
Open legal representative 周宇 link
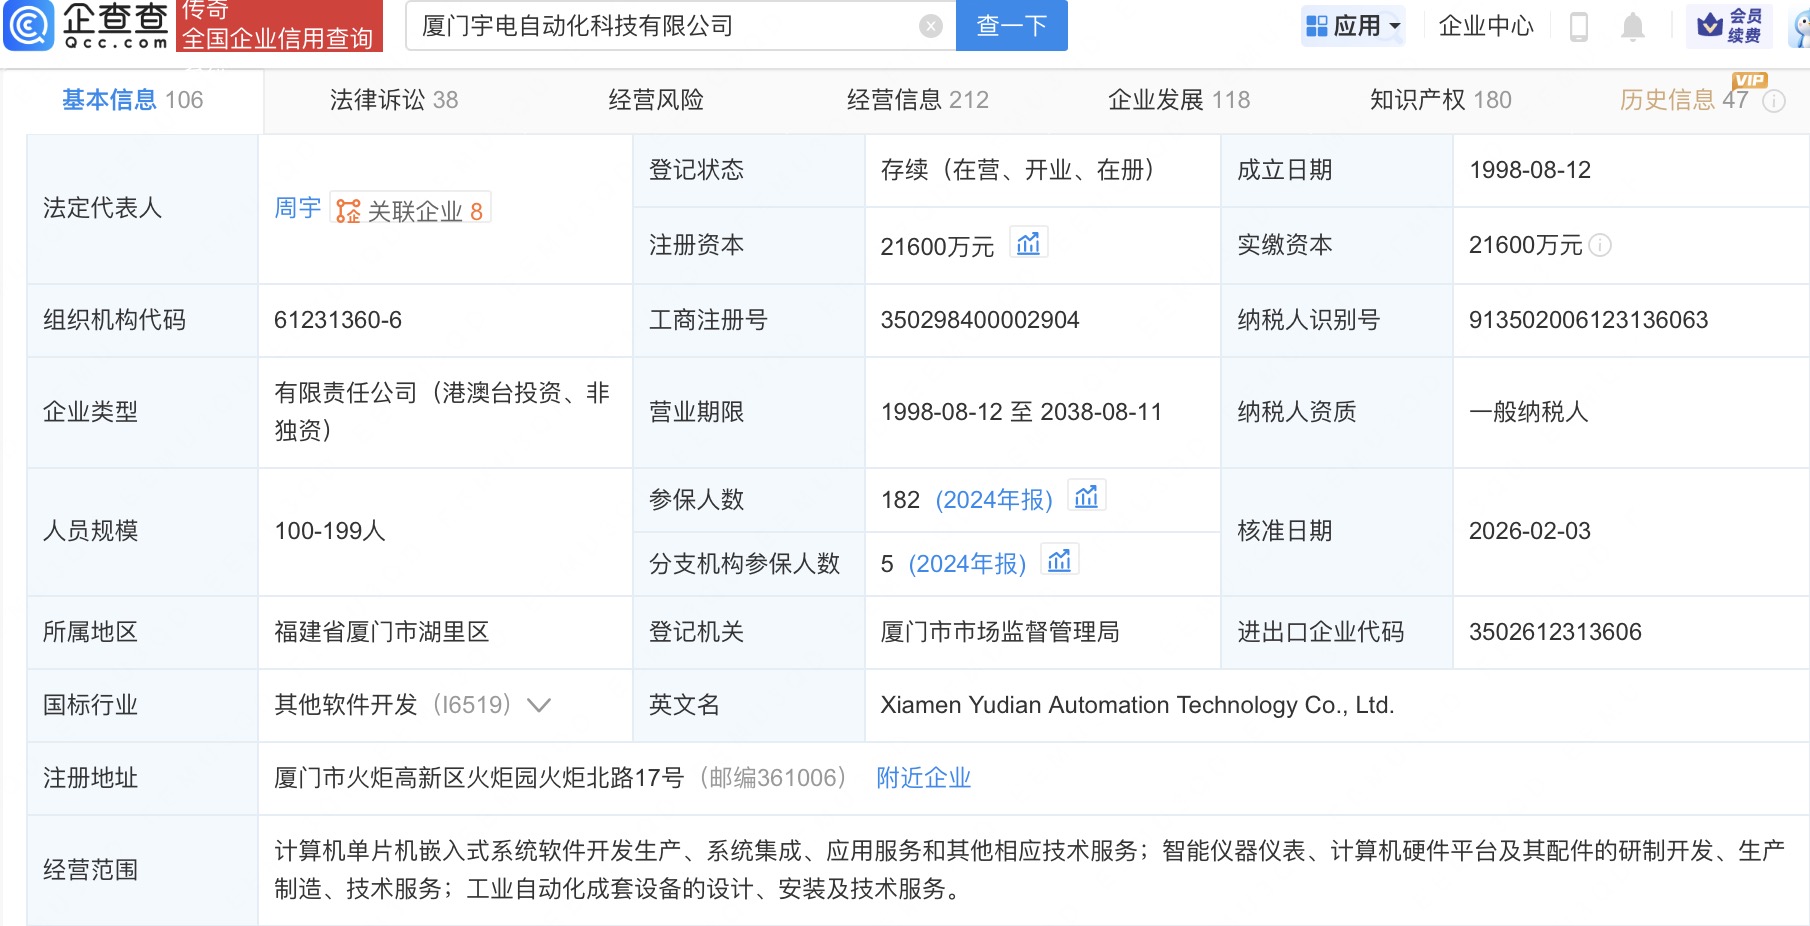pyautogui.click(x=297, y=208)
